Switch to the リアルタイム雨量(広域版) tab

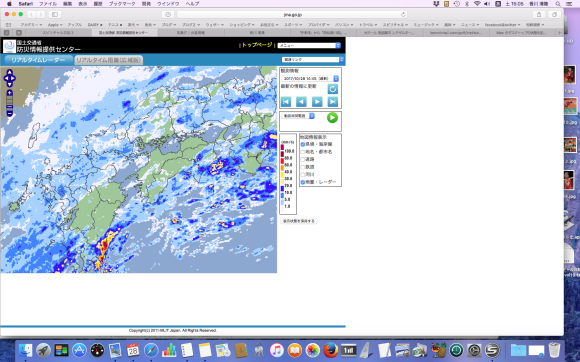tap(108, 60)
